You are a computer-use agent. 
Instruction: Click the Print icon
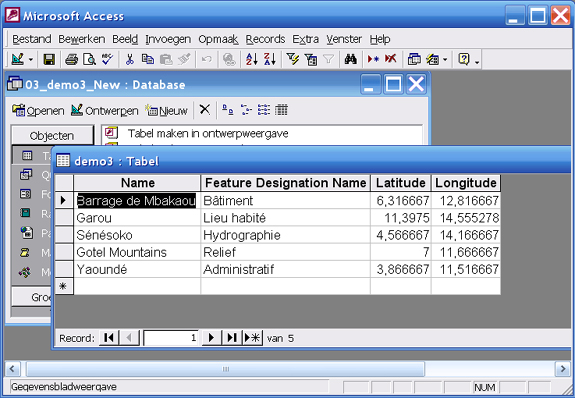72,59
